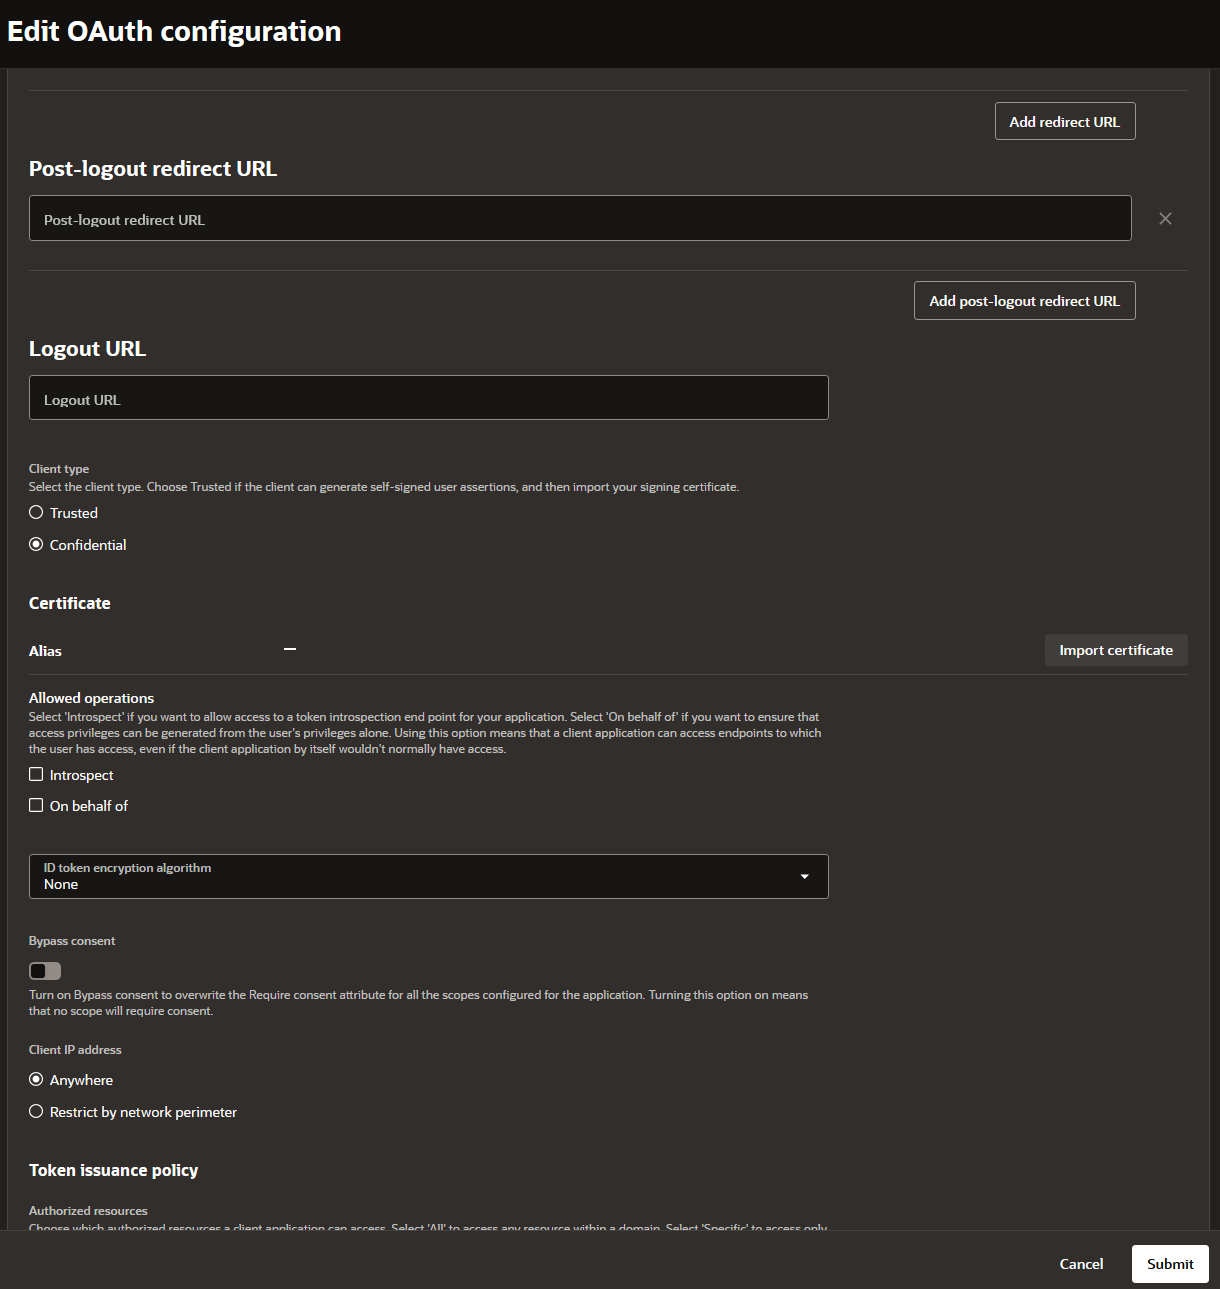Image resolution: width=1220 pixels, height=1289 pixels.
Task: Focus the Post-logout redirect URL field
Action: pyautogui.click(x=580, y=219)
